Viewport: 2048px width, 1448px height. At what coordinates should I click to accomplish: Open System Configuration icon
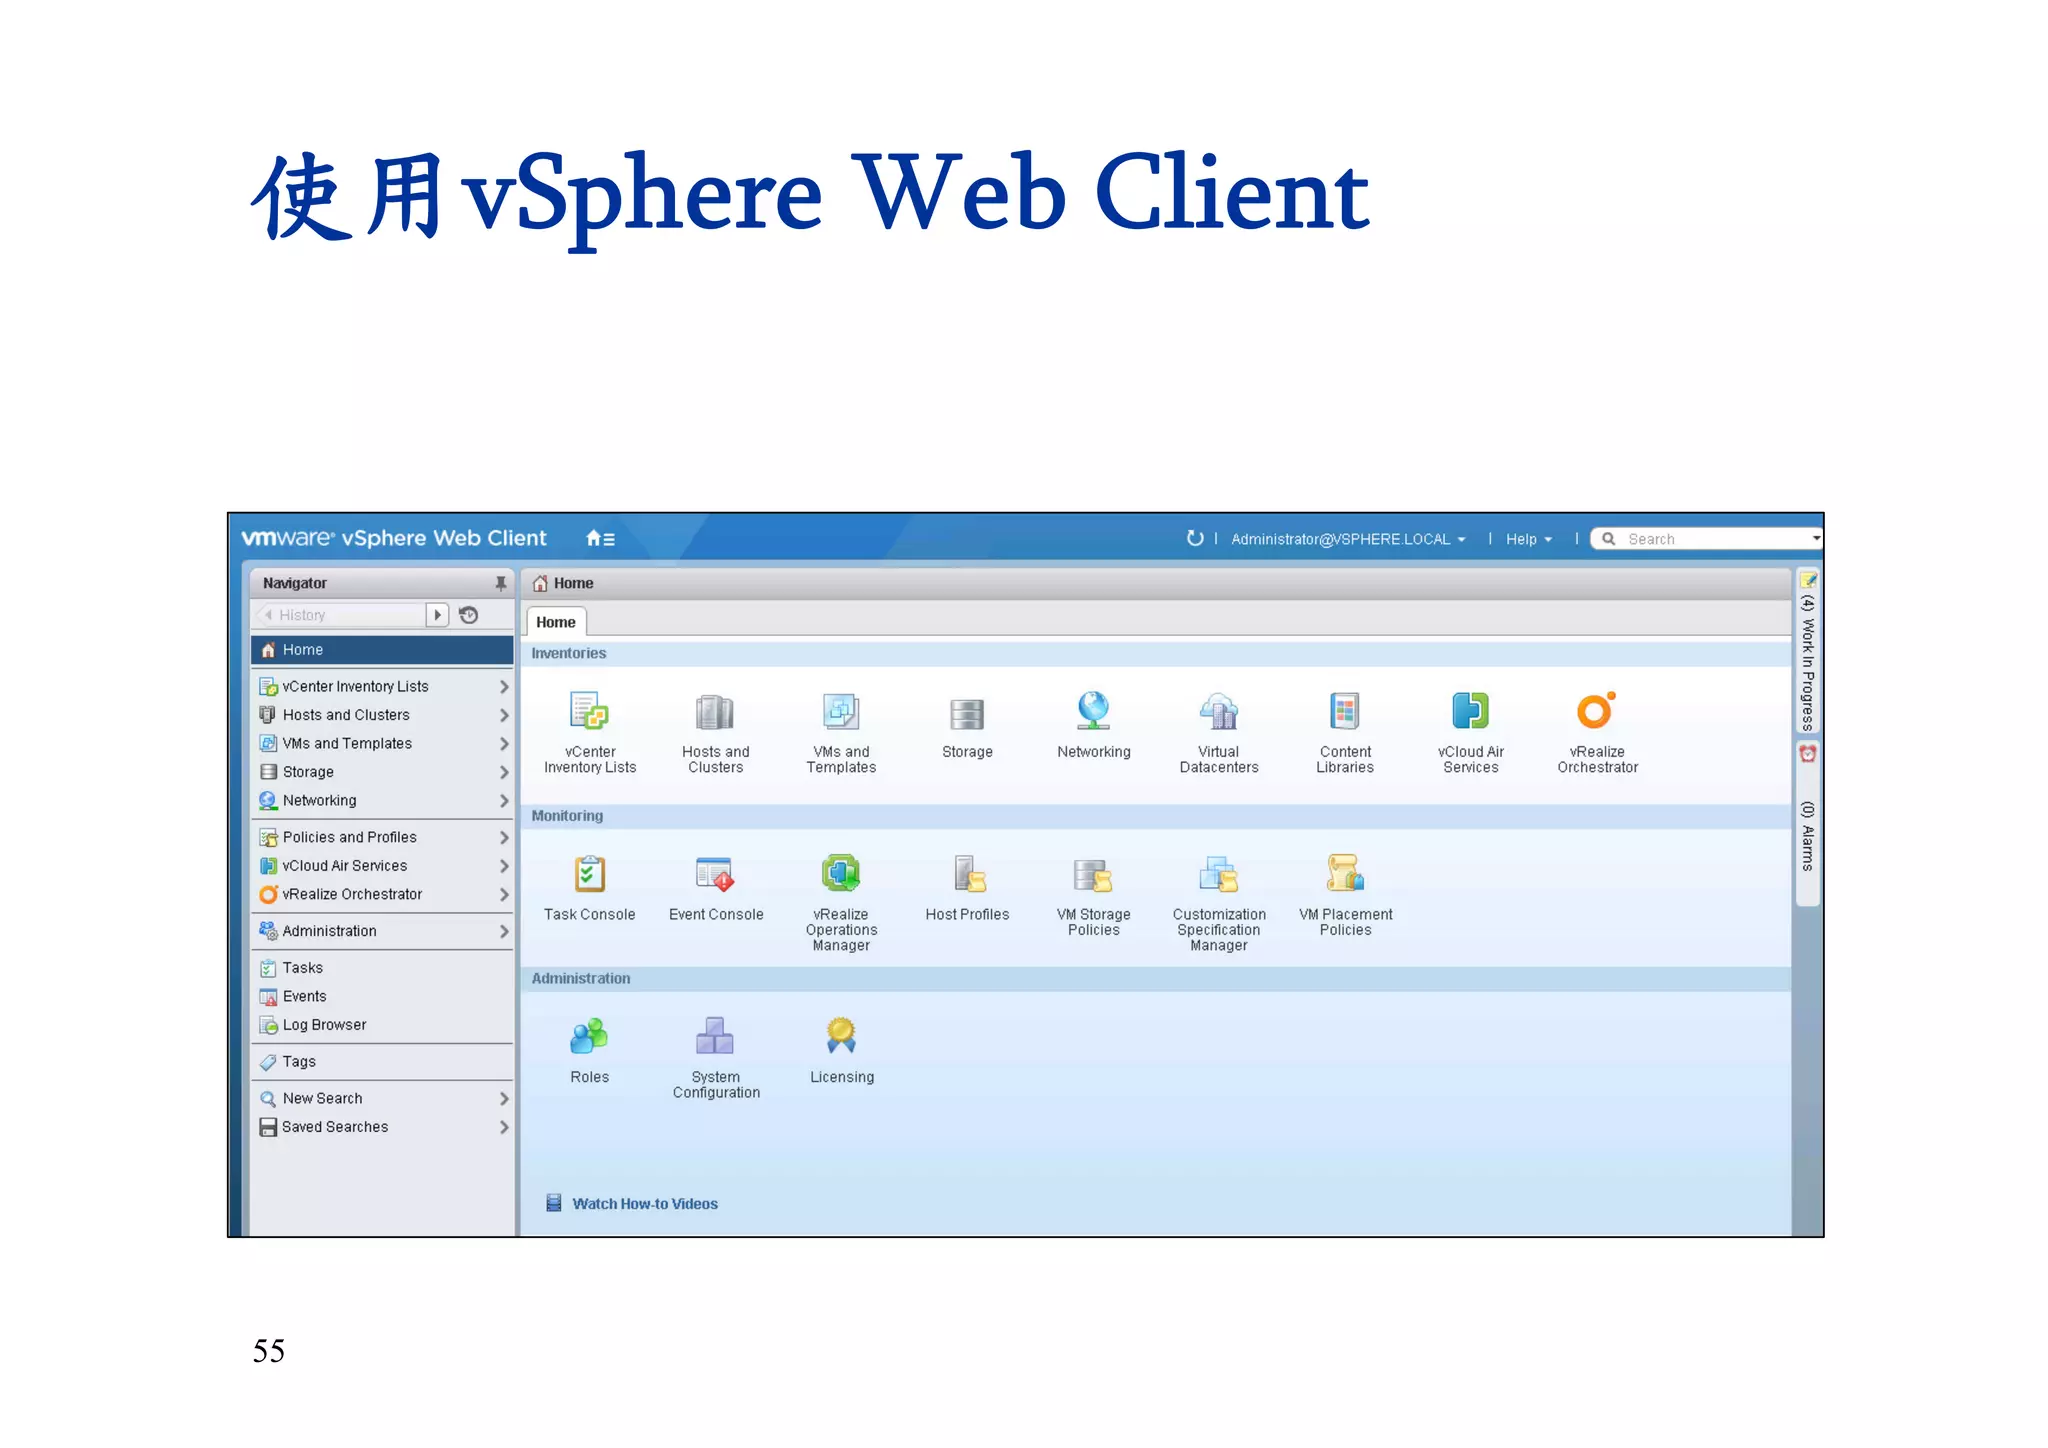715,1036
